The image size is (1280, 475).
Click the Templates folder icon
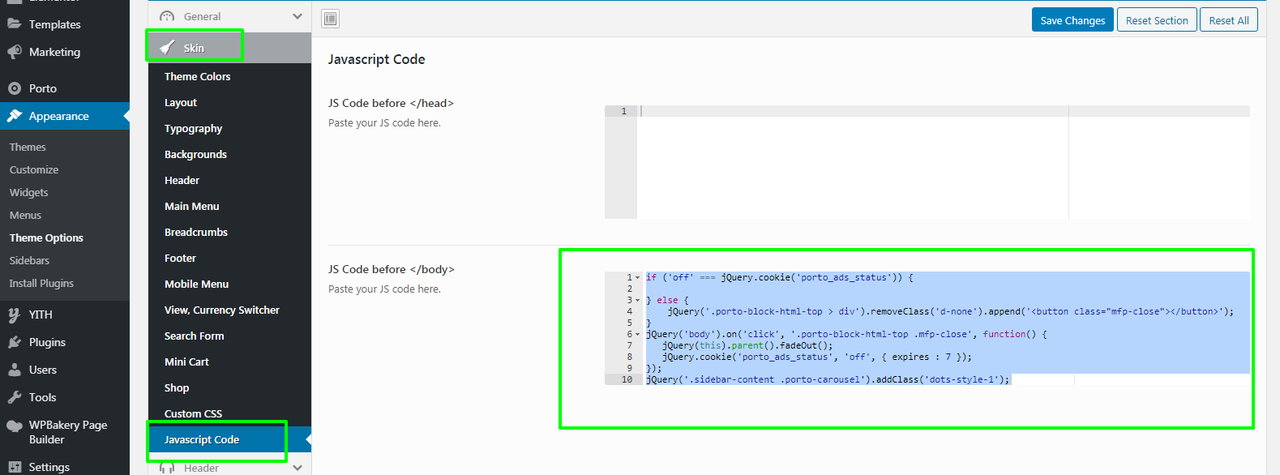(15, 24)
